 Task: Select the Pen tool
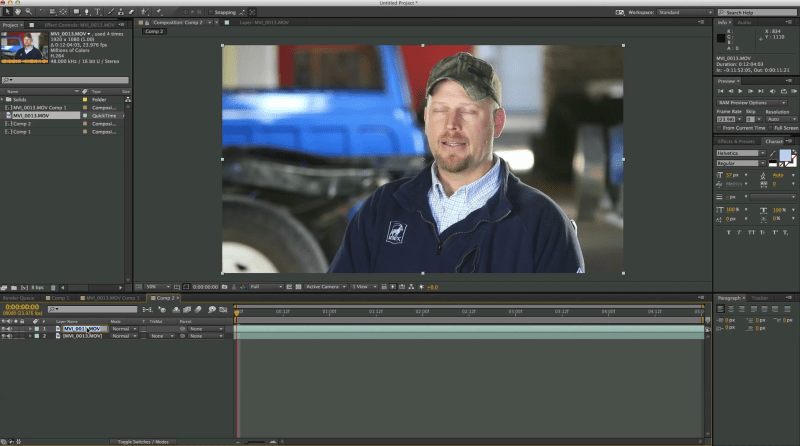pyautogui.click(x=87, y=11)
